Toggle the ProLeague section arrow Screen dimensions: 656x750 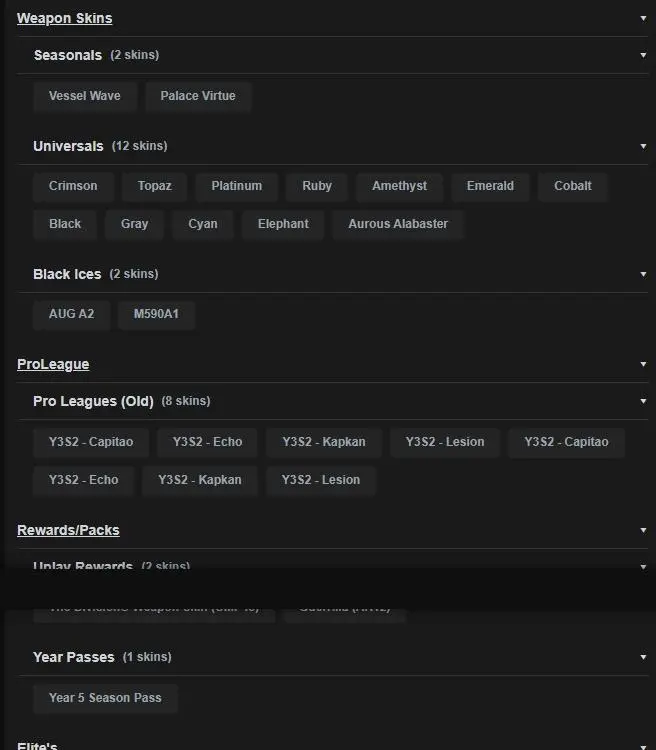[643, 364]
